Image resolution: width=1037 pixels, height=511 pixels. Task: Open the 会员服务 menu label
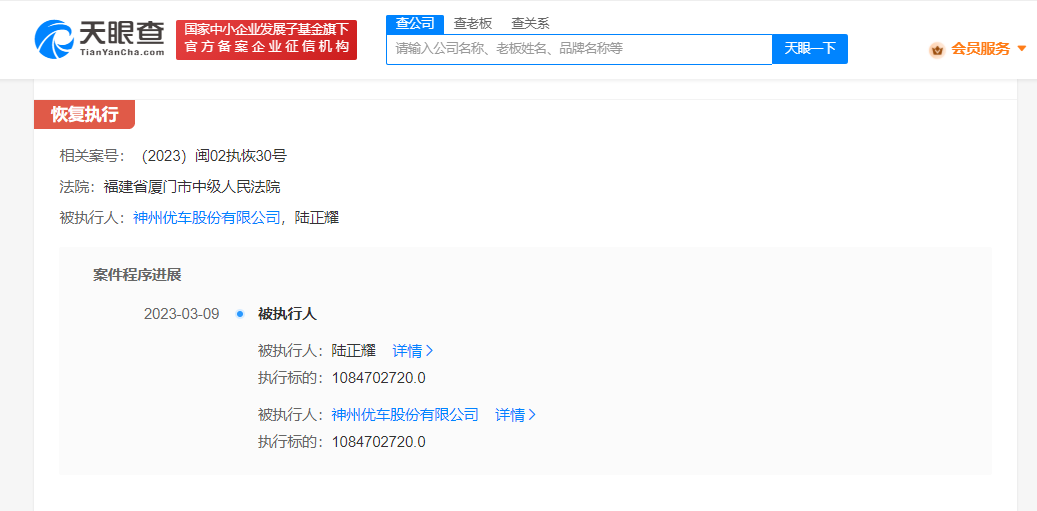[x=980, y=49]
